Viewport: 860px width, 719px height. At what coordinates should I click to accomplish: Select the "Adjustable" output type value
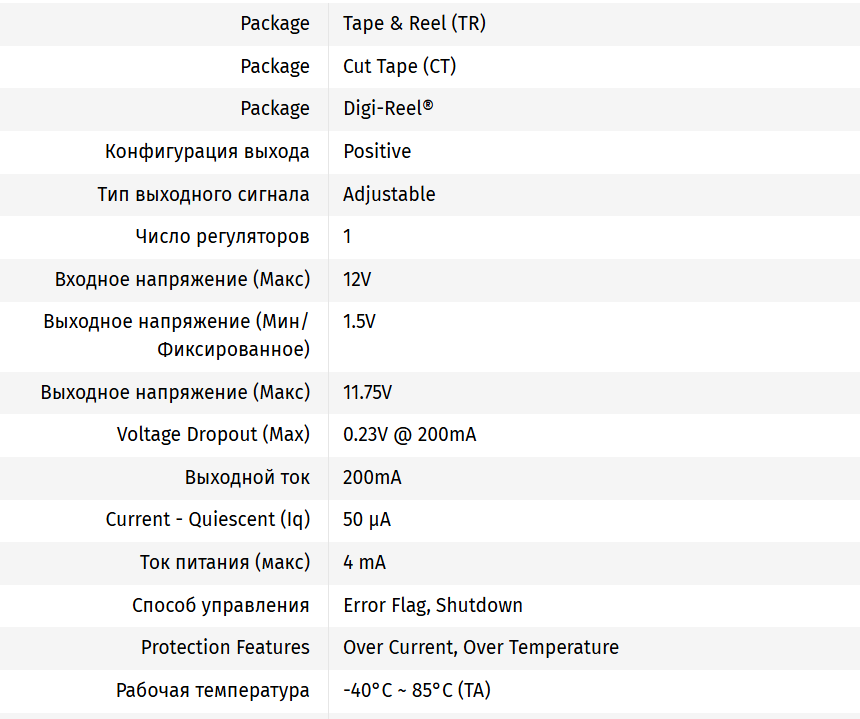389,194
